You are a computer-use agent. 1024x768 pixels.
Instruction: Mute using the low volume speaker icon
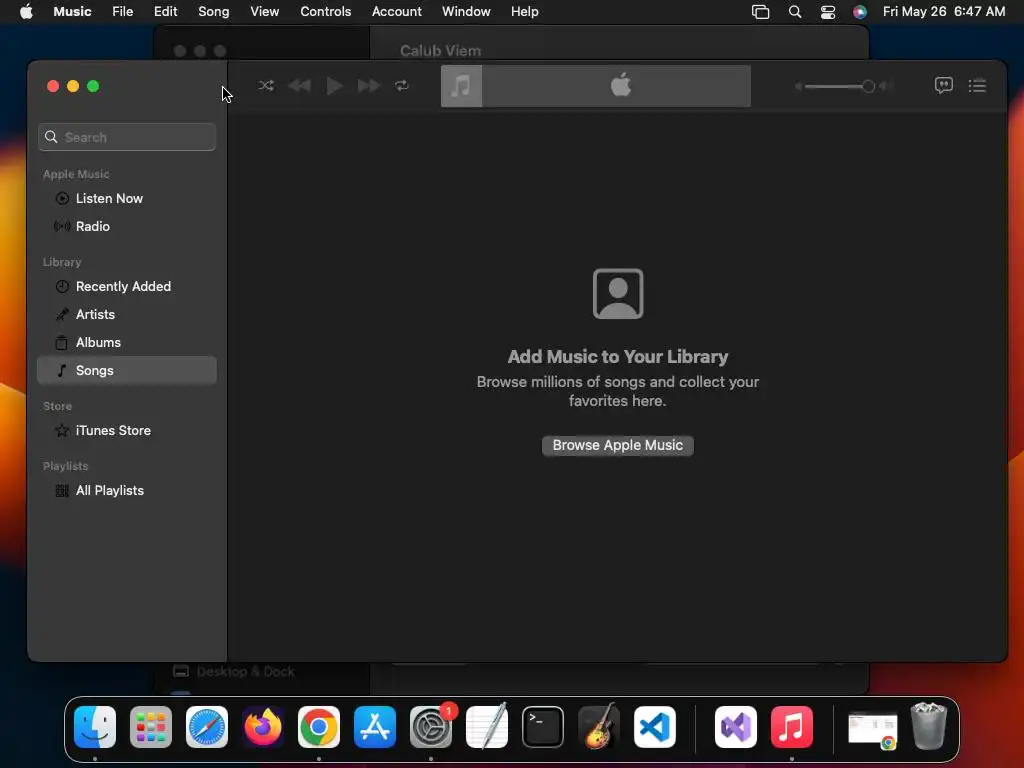point(798,86)
